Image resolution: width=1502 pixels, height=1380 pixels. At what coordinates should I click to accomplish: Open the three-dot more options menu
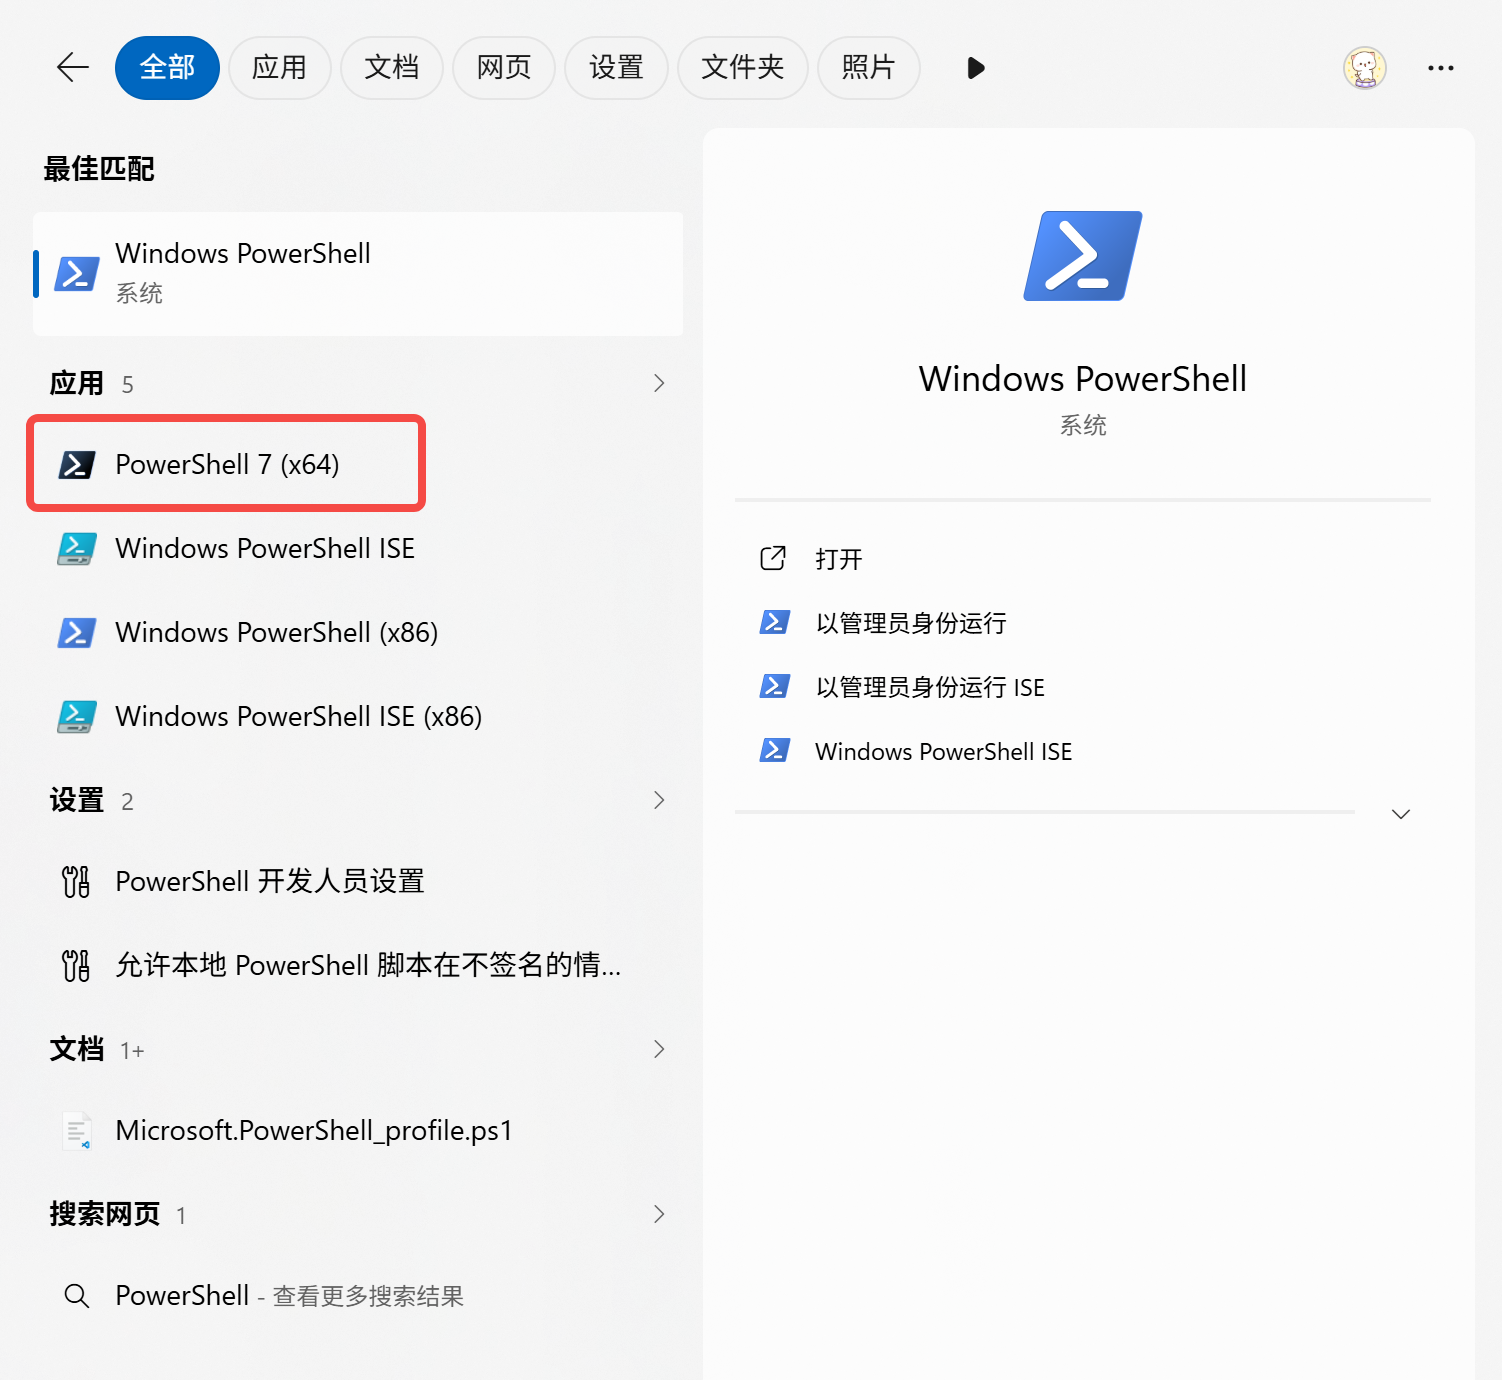(1440, 68)
